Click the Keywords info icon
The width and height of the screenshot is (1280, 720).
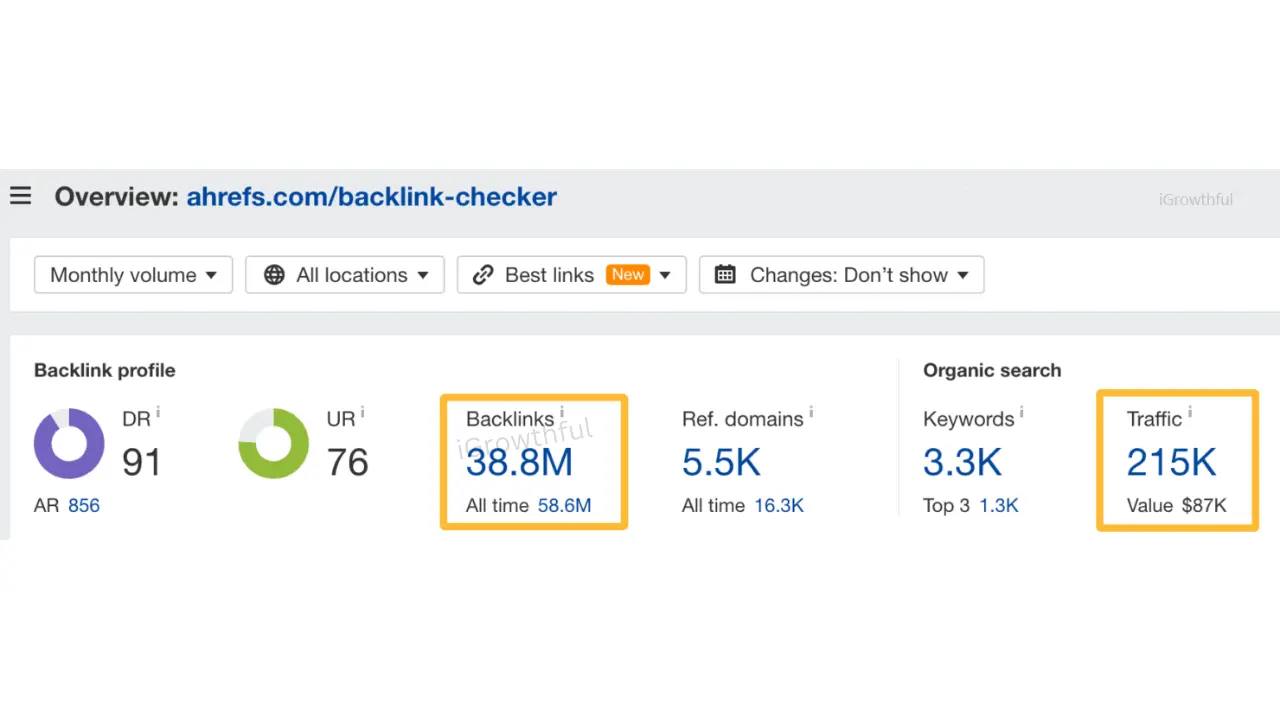[1021, 412]
